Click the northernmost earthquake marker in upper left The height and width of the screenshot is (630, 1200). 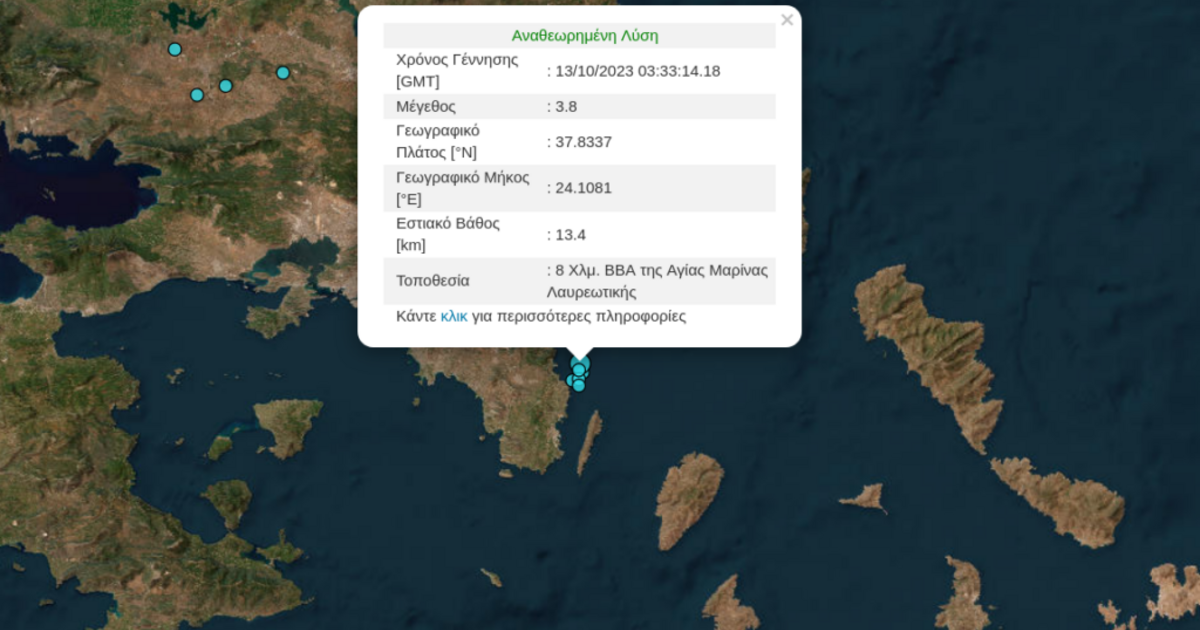pos(175,49)
